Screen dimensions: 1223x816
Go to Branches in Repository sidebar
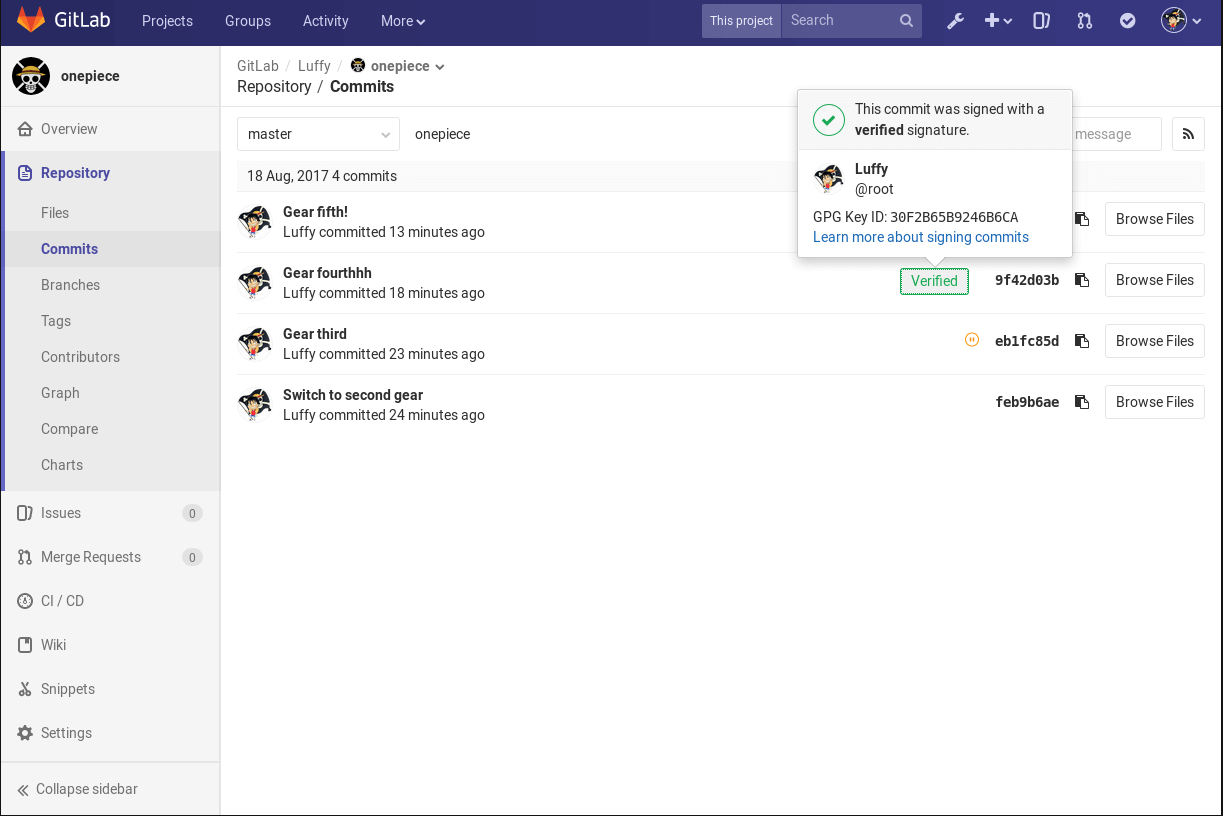coord(70,285)
